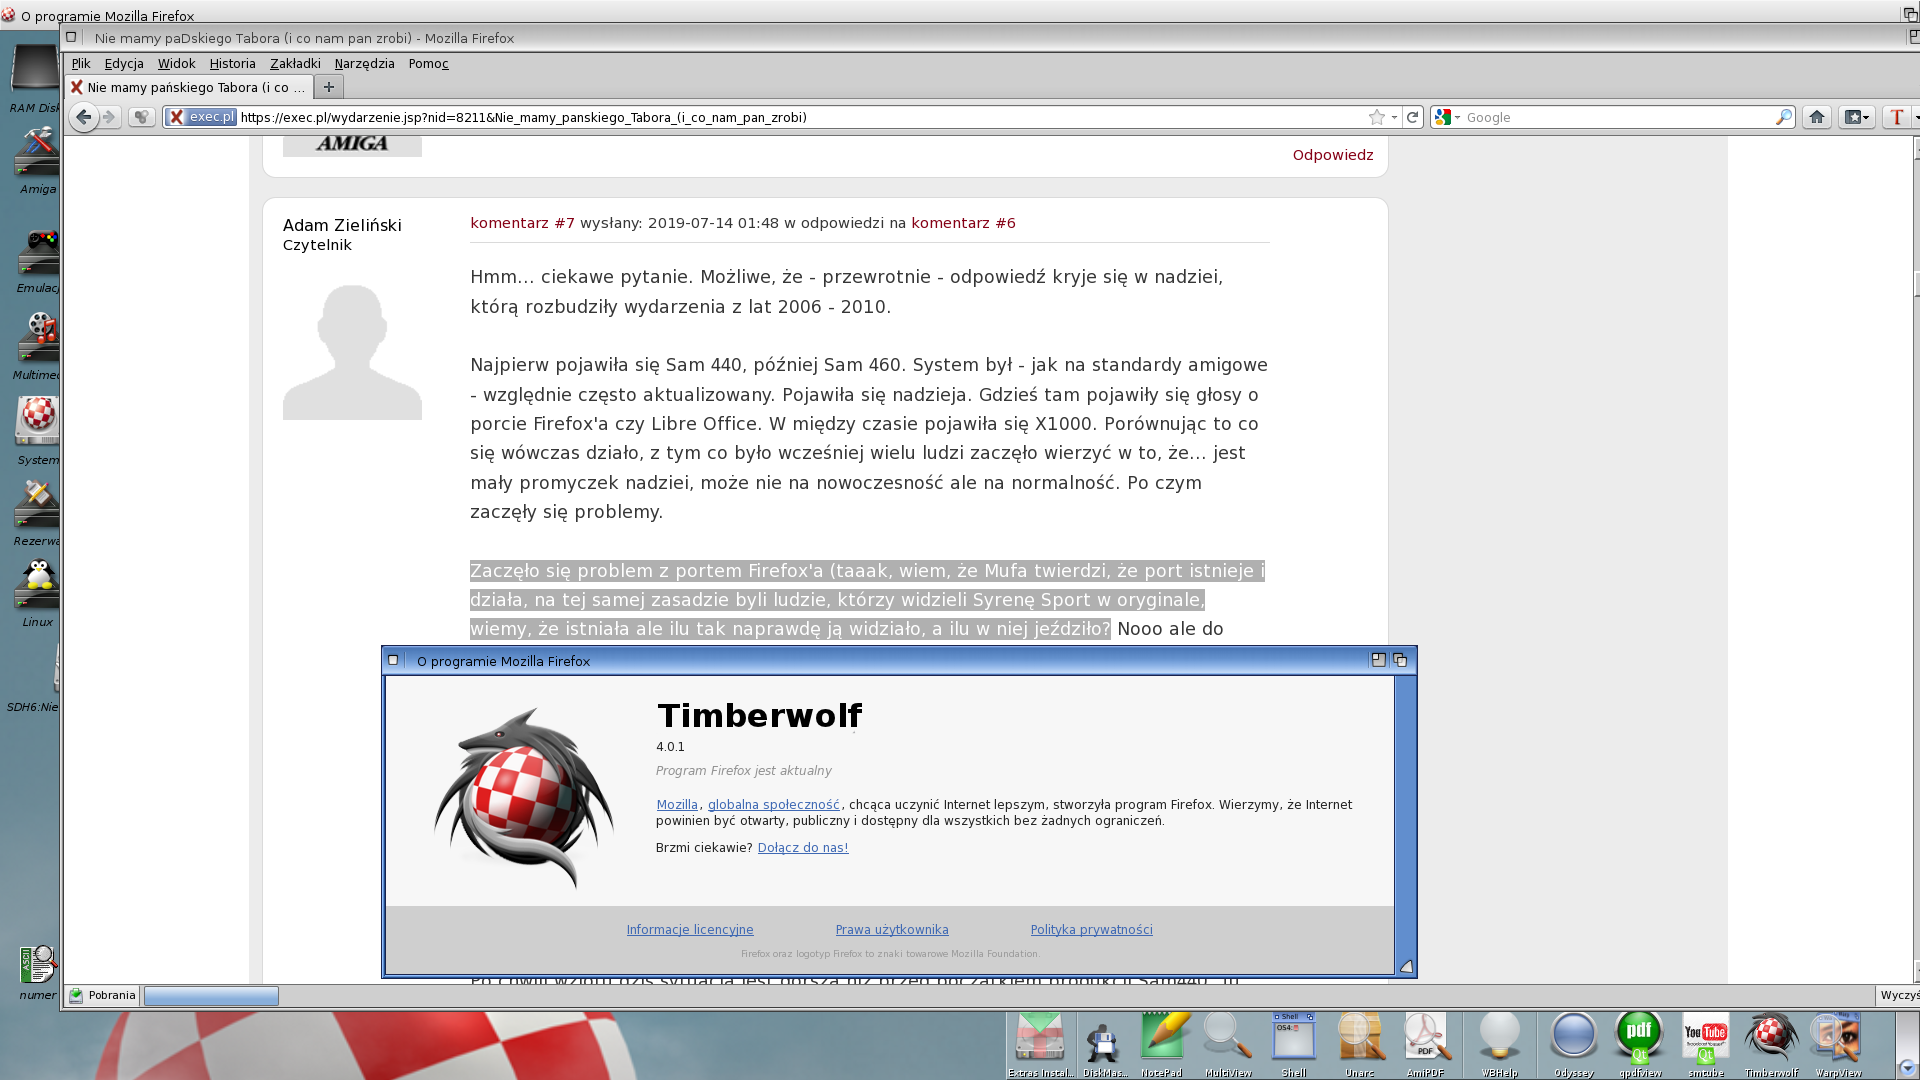Open the Narzędzia menu
This screenshot has width=1920, height=1080.
click(x=364, y=63)
